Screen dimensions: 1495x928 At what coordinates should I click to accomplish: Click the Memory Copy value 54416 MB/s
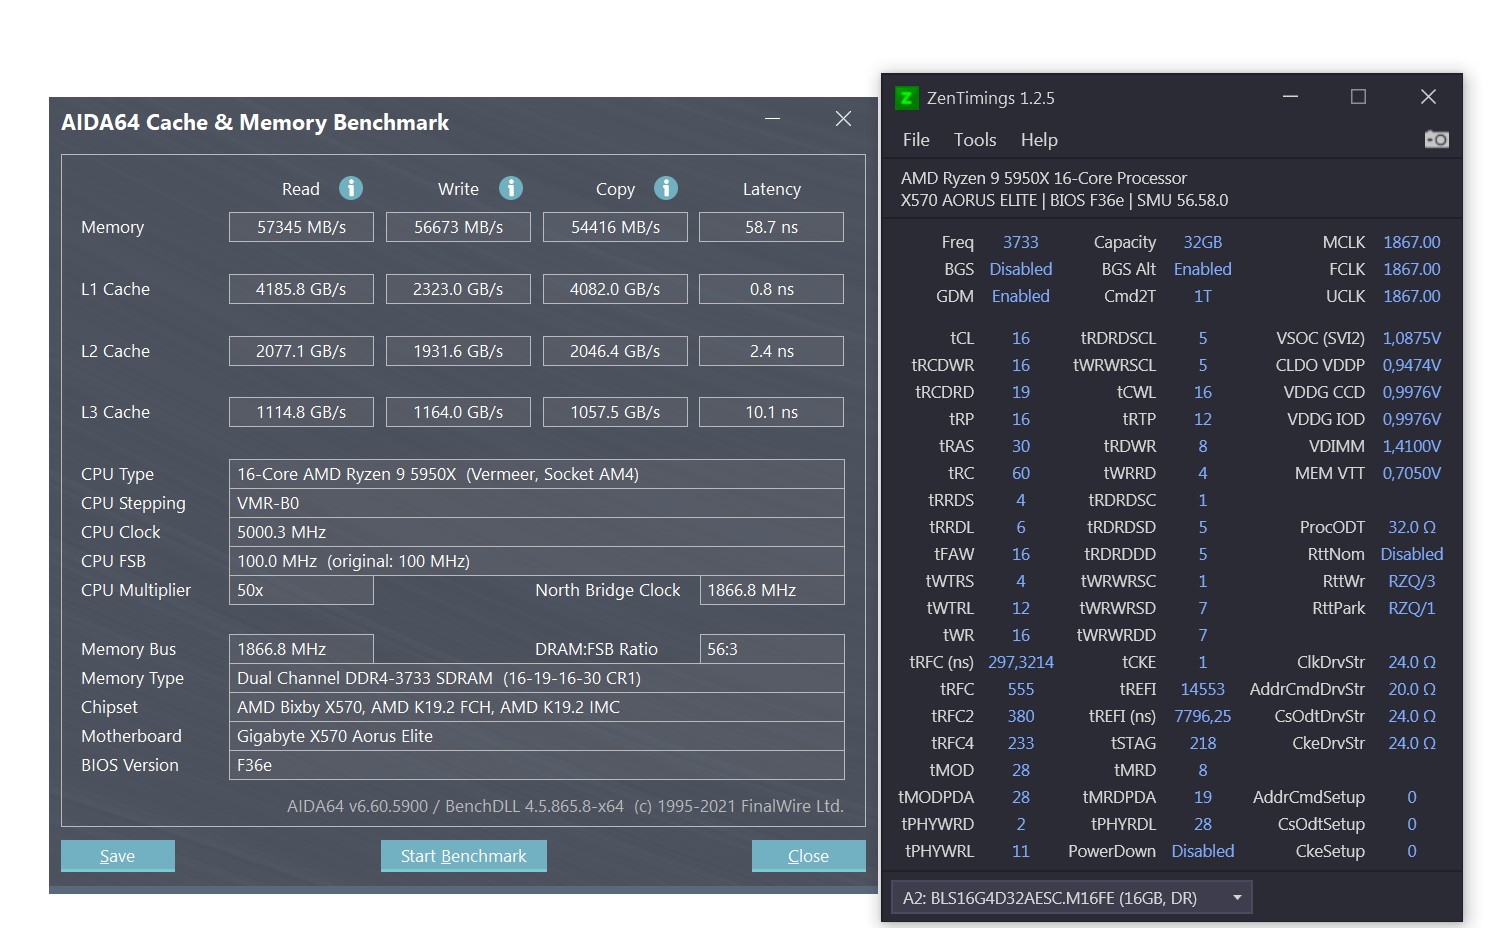(x=615, y=227)
